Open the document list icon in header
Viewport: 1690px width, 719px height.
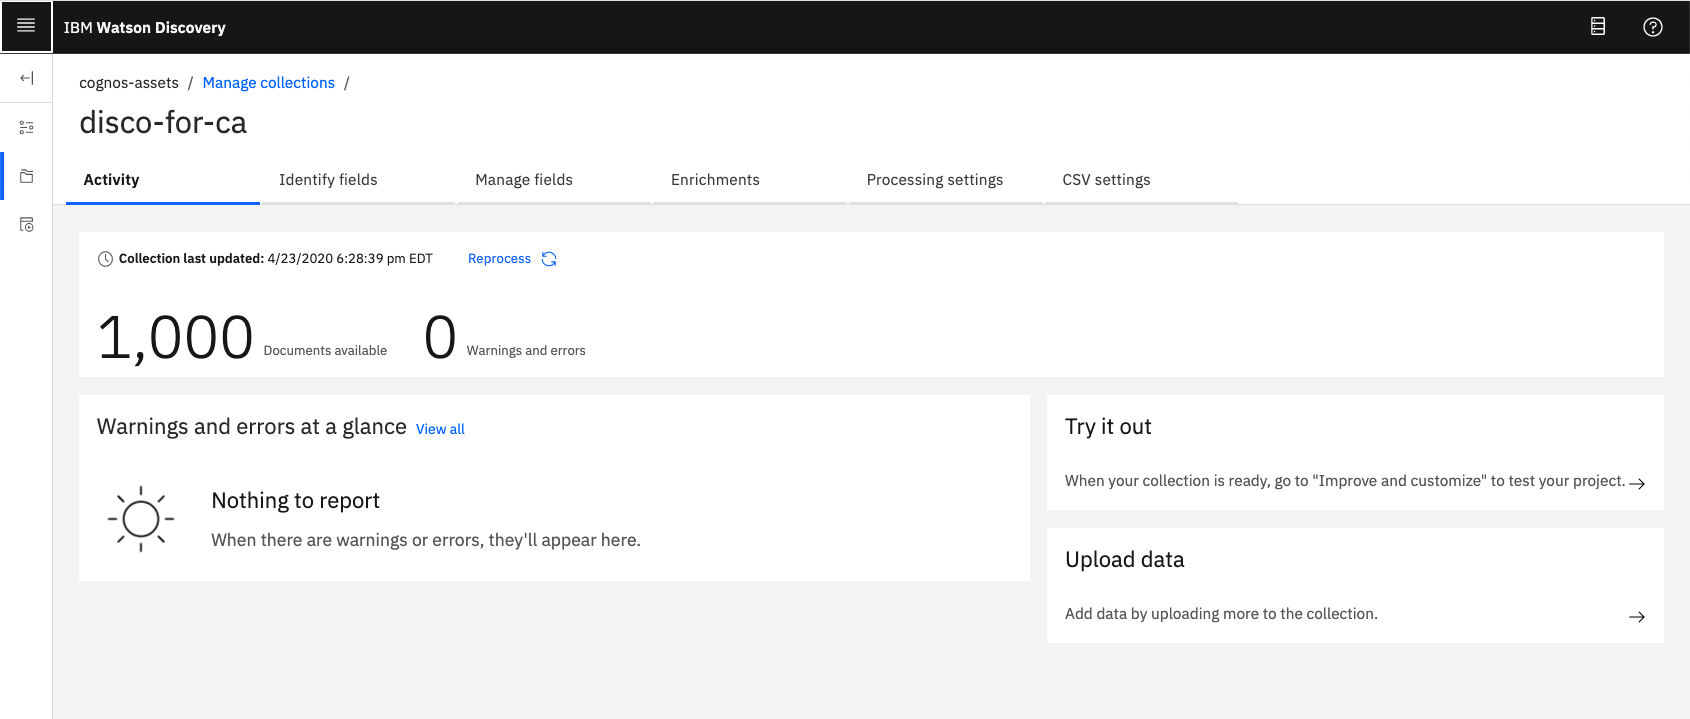1598,27
